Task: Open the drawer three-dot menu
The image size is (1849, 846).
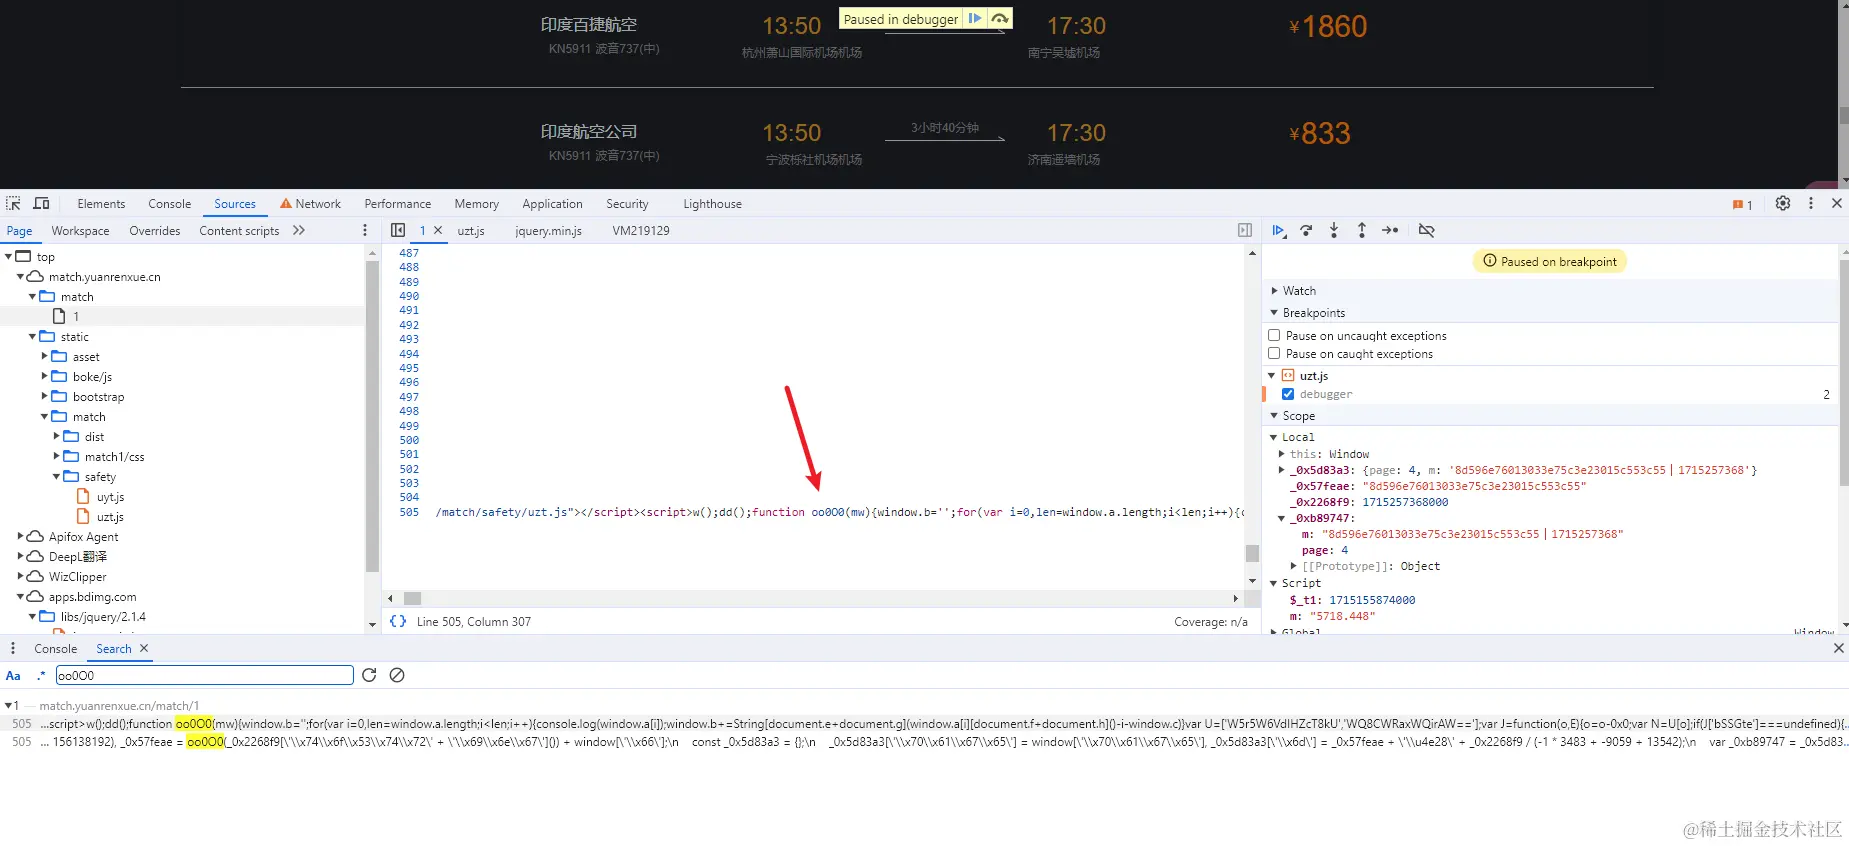Action: point(13,648)
